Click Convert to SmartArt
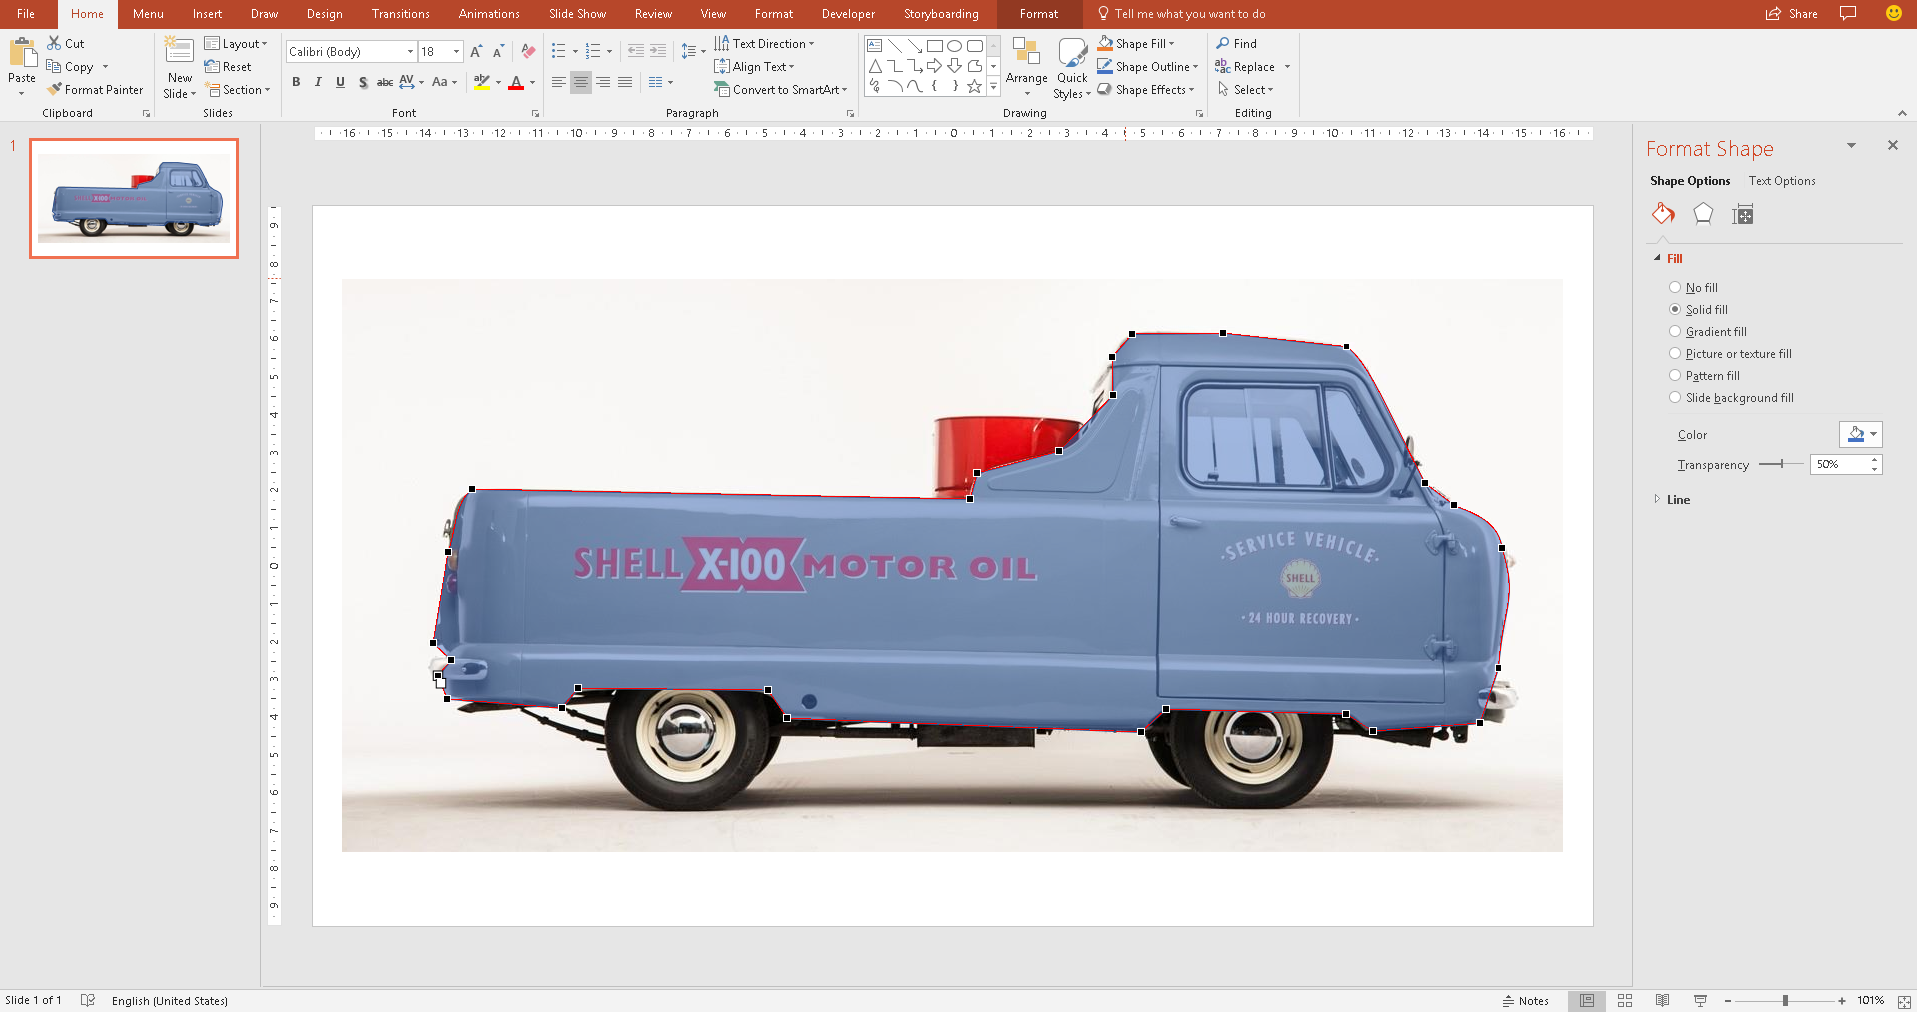Viewport: 1917px width, 1012px height. click(x=780, y=89)
